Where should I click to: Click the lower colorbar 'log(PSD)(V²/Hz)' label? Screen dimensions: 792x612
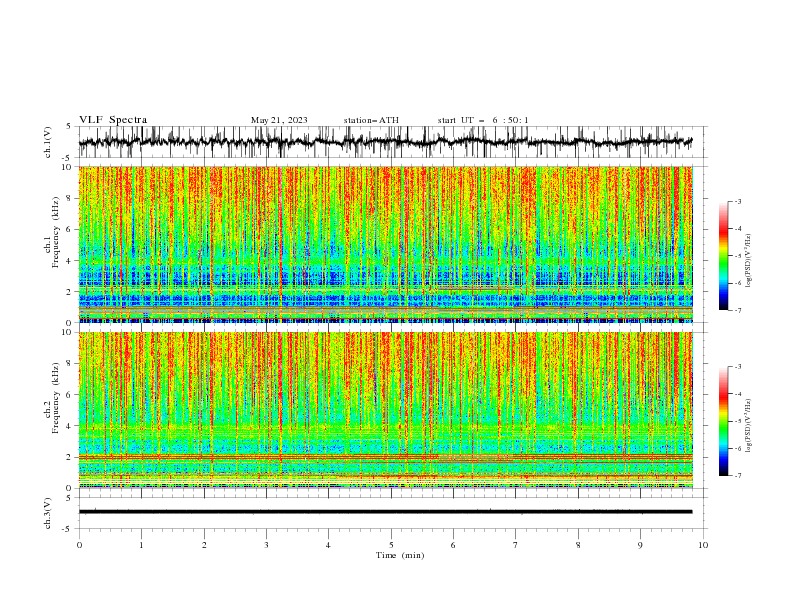pos(748,425)
